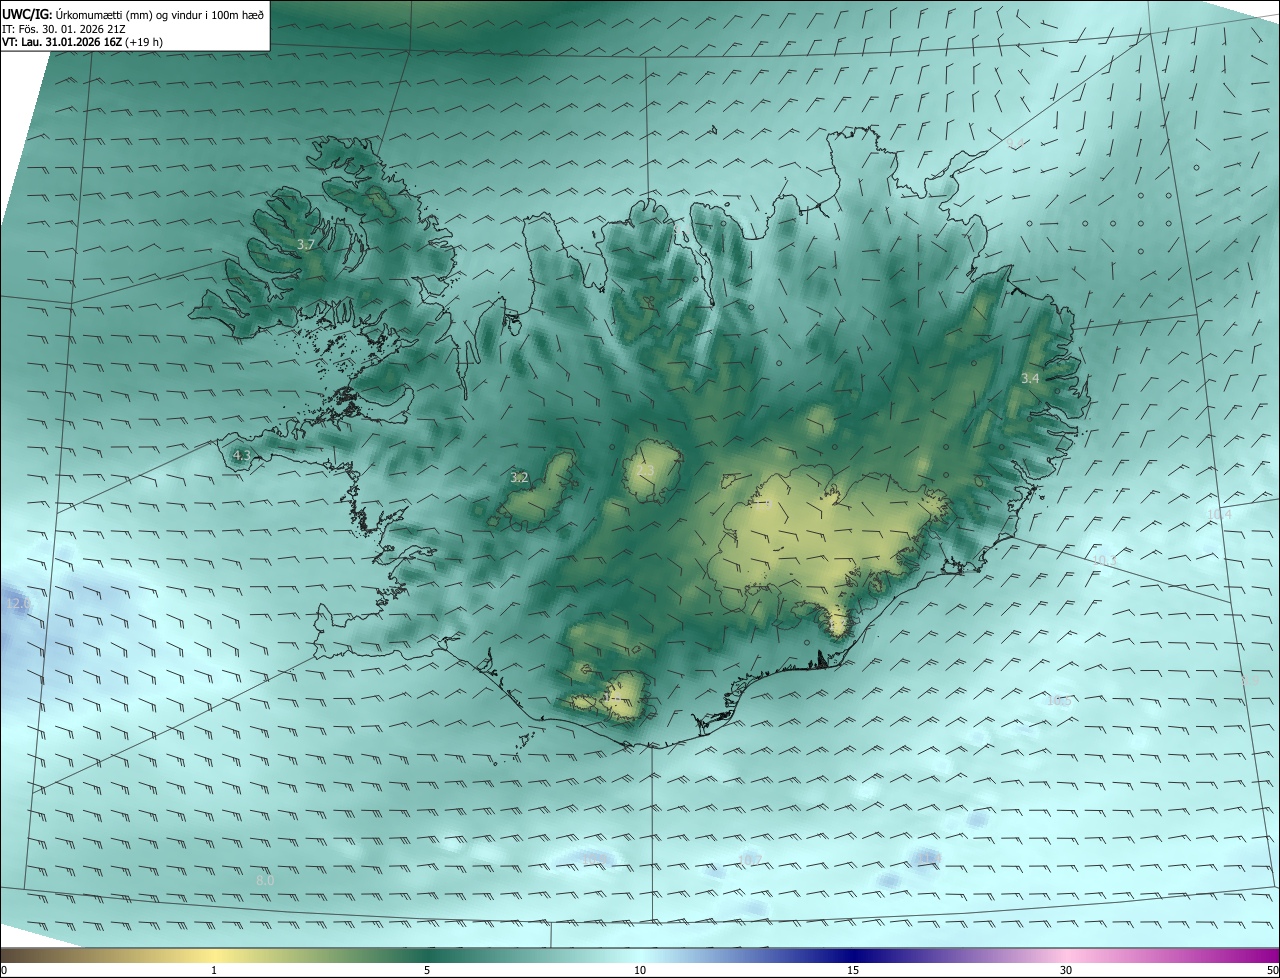This screenshot has width=1280, height=978.
Task: Click the colour scale tick label 50
Action: coord(1272,970)
